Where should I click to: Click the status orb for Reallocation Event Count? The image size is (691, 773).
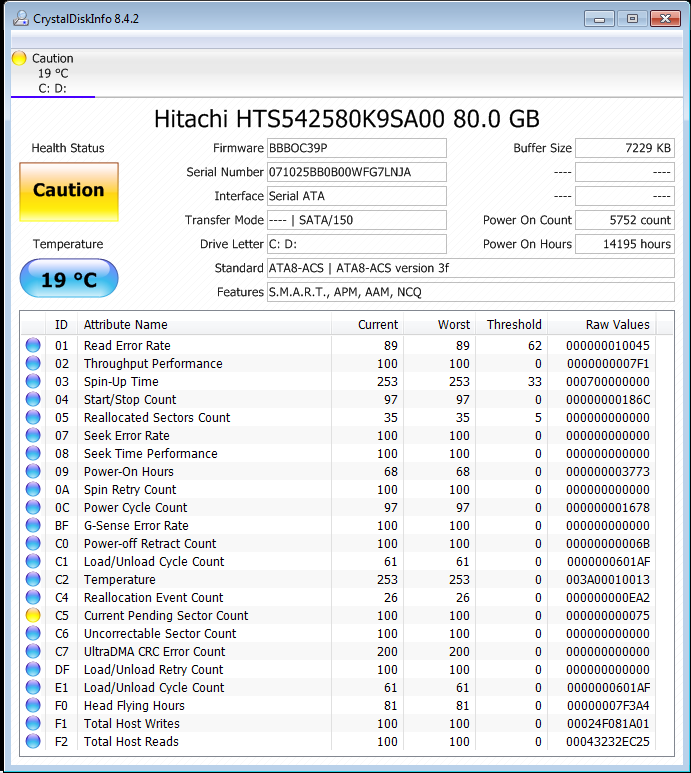[33, 597]
